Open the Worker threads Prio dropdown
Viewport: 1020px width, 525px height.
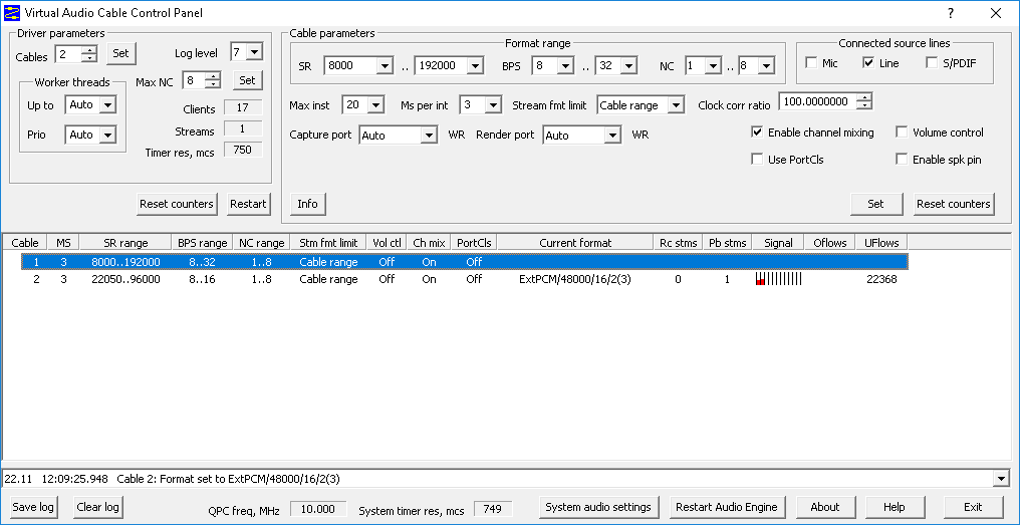point(108,135)
